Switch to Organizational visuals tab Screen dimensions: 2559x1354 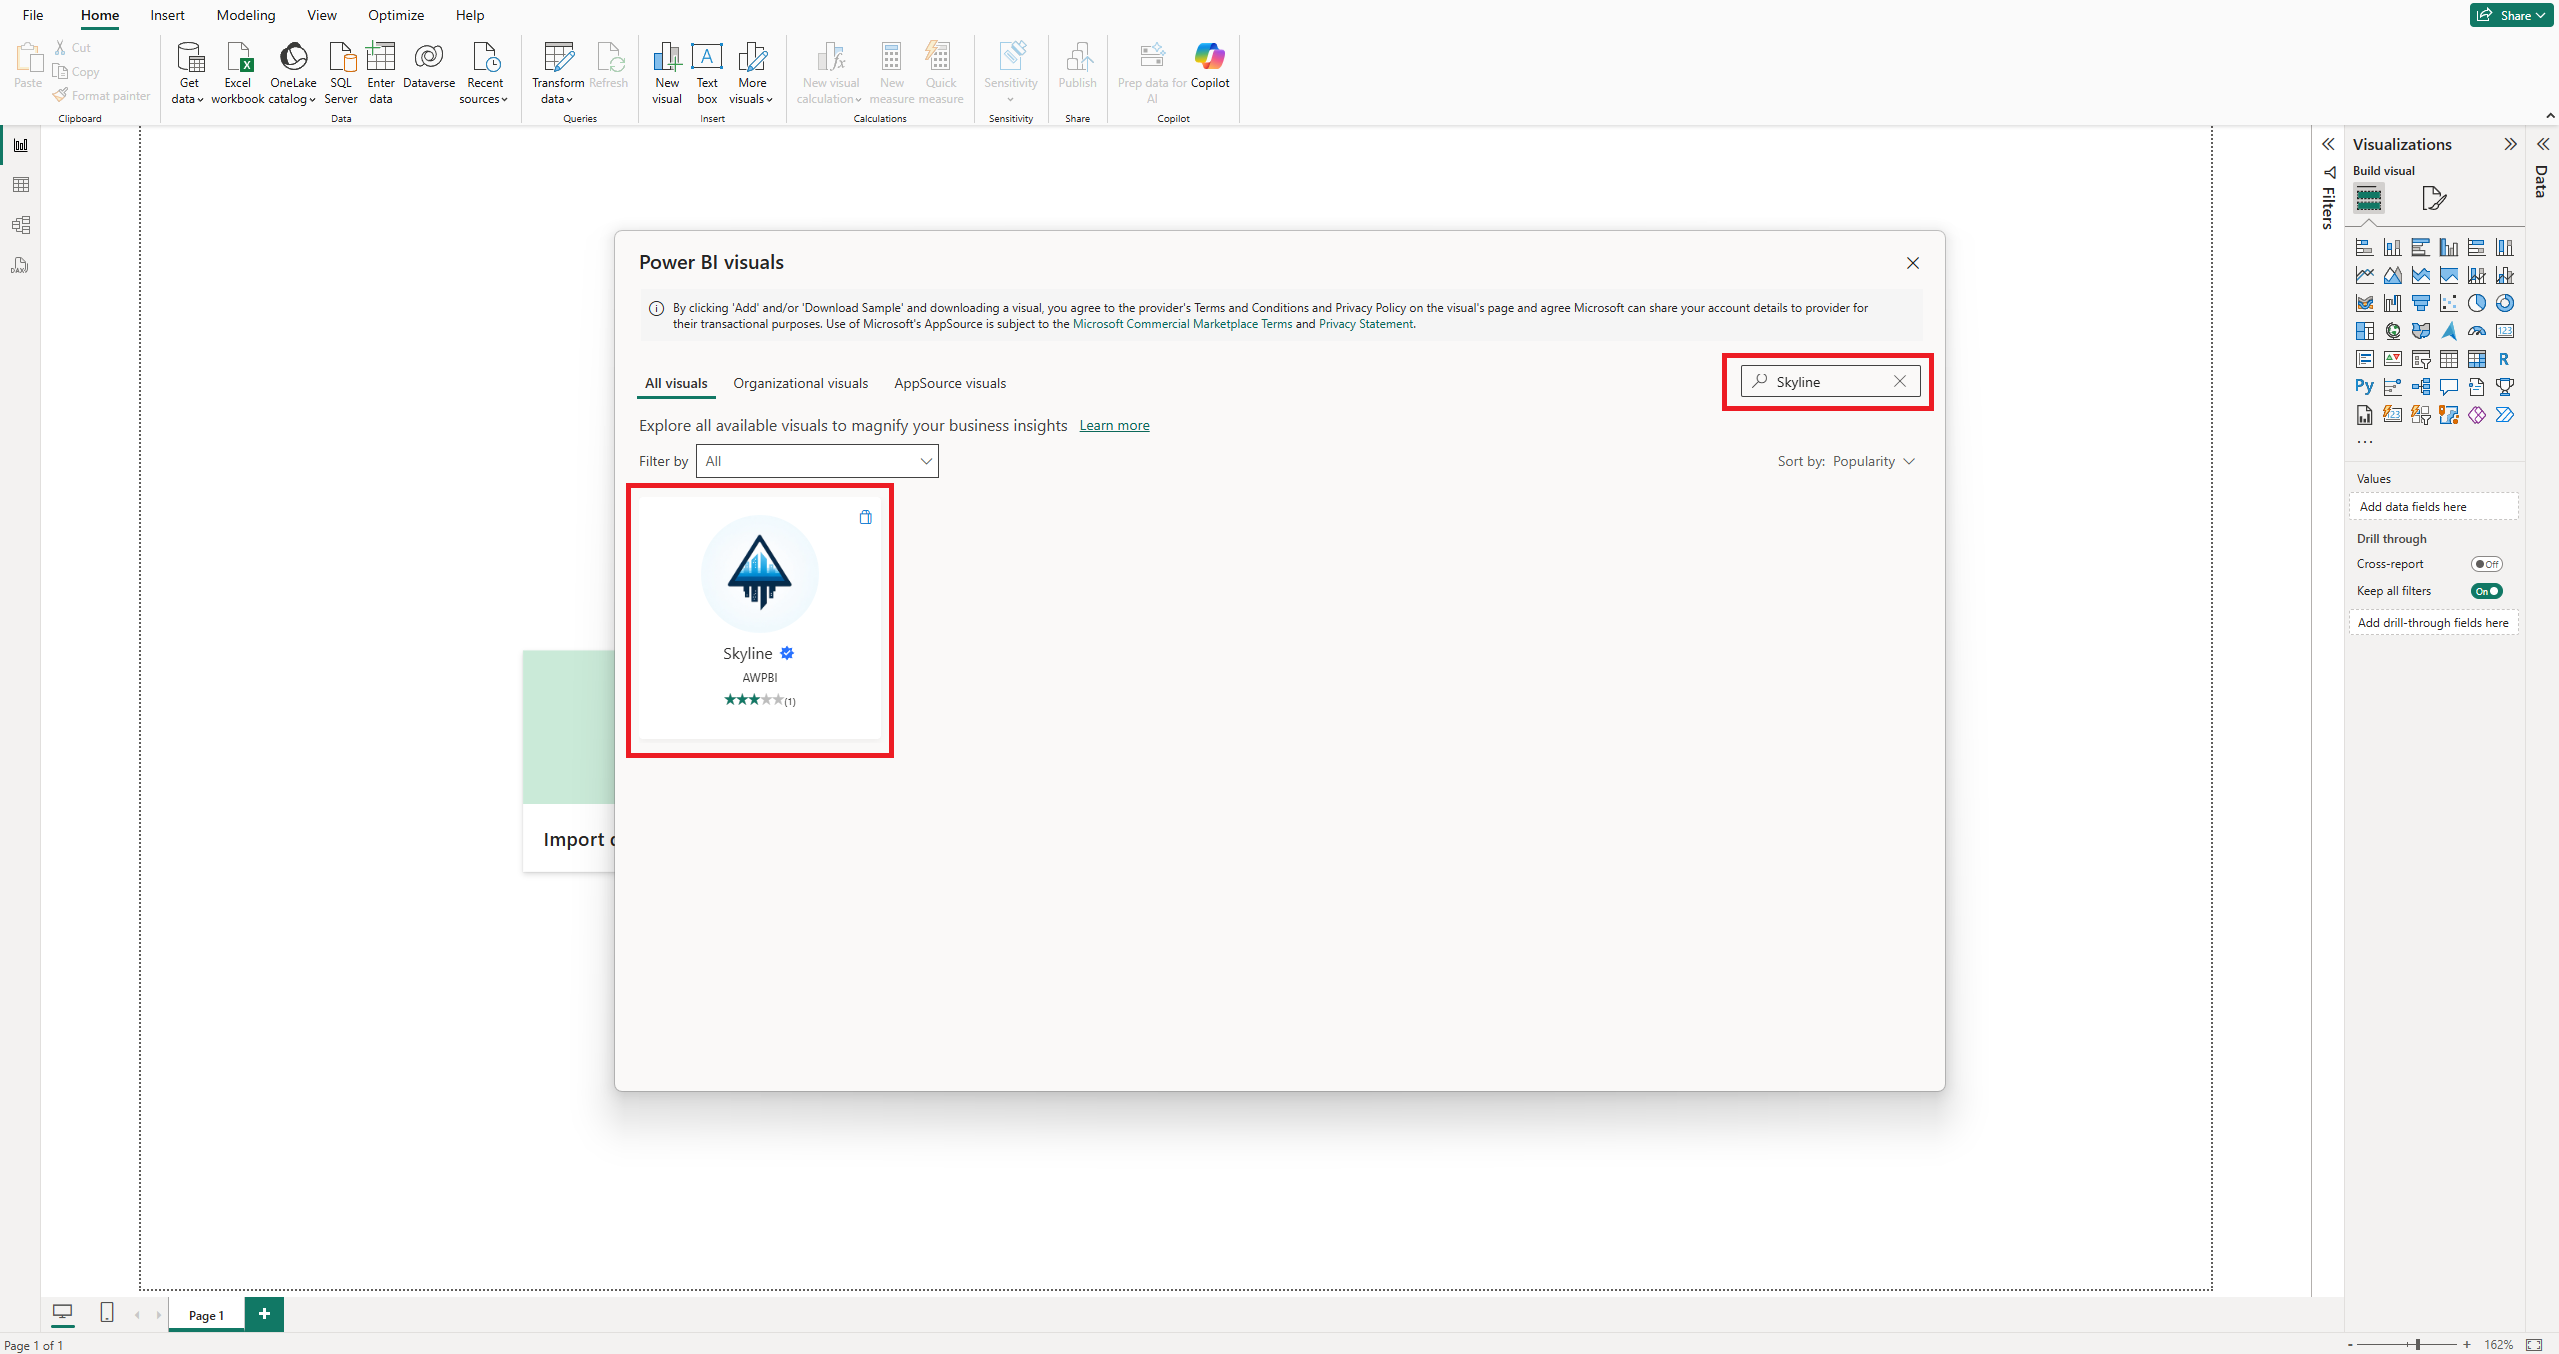click(800, 383)
